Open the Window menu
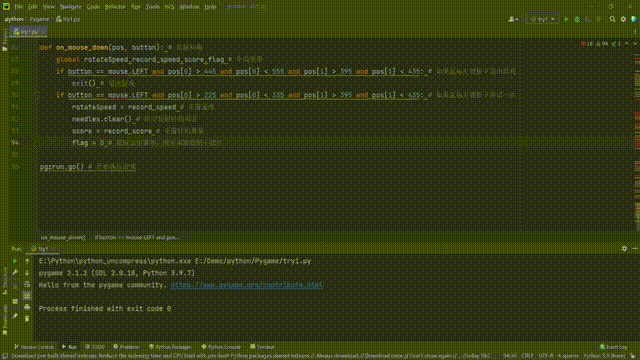Viewport: 640px width, 360px height. [x=189, y=7]
